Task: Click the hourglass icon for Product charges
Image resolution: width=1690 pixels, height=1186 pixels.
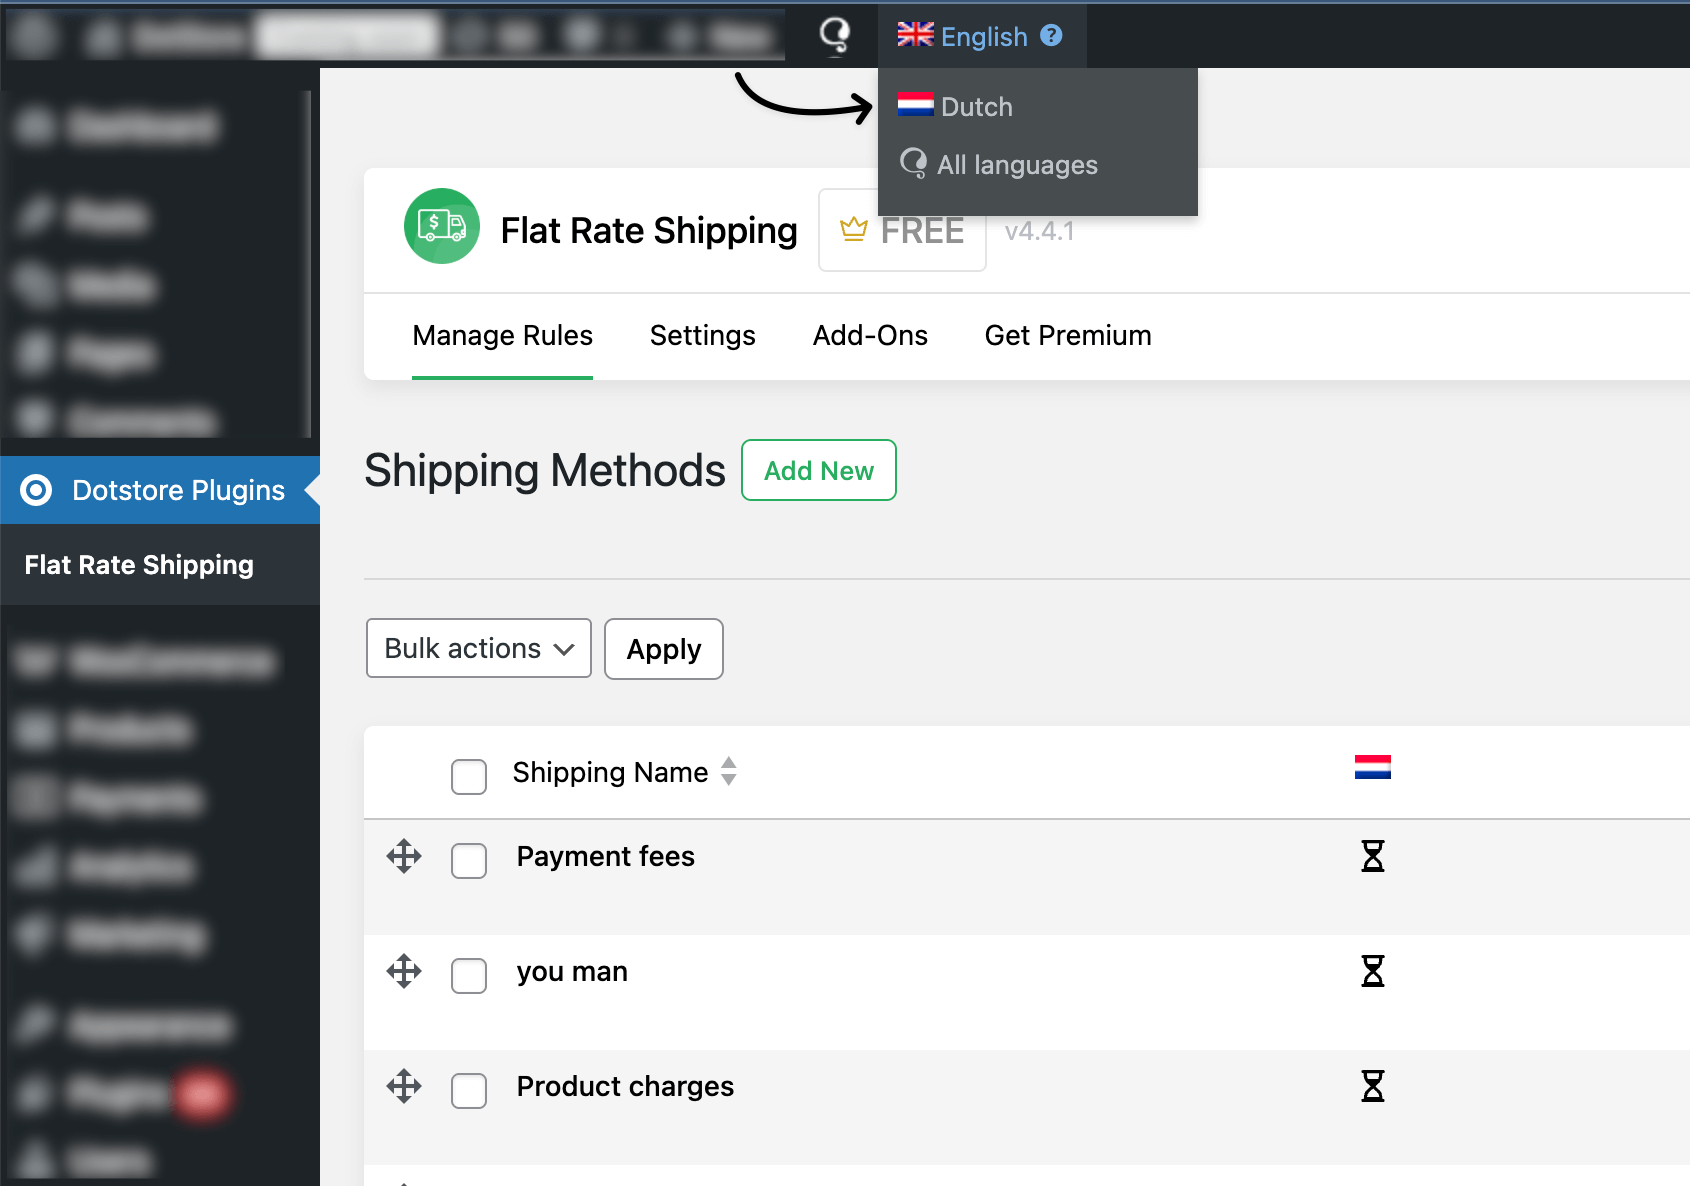Action: pos(1373,1086)
